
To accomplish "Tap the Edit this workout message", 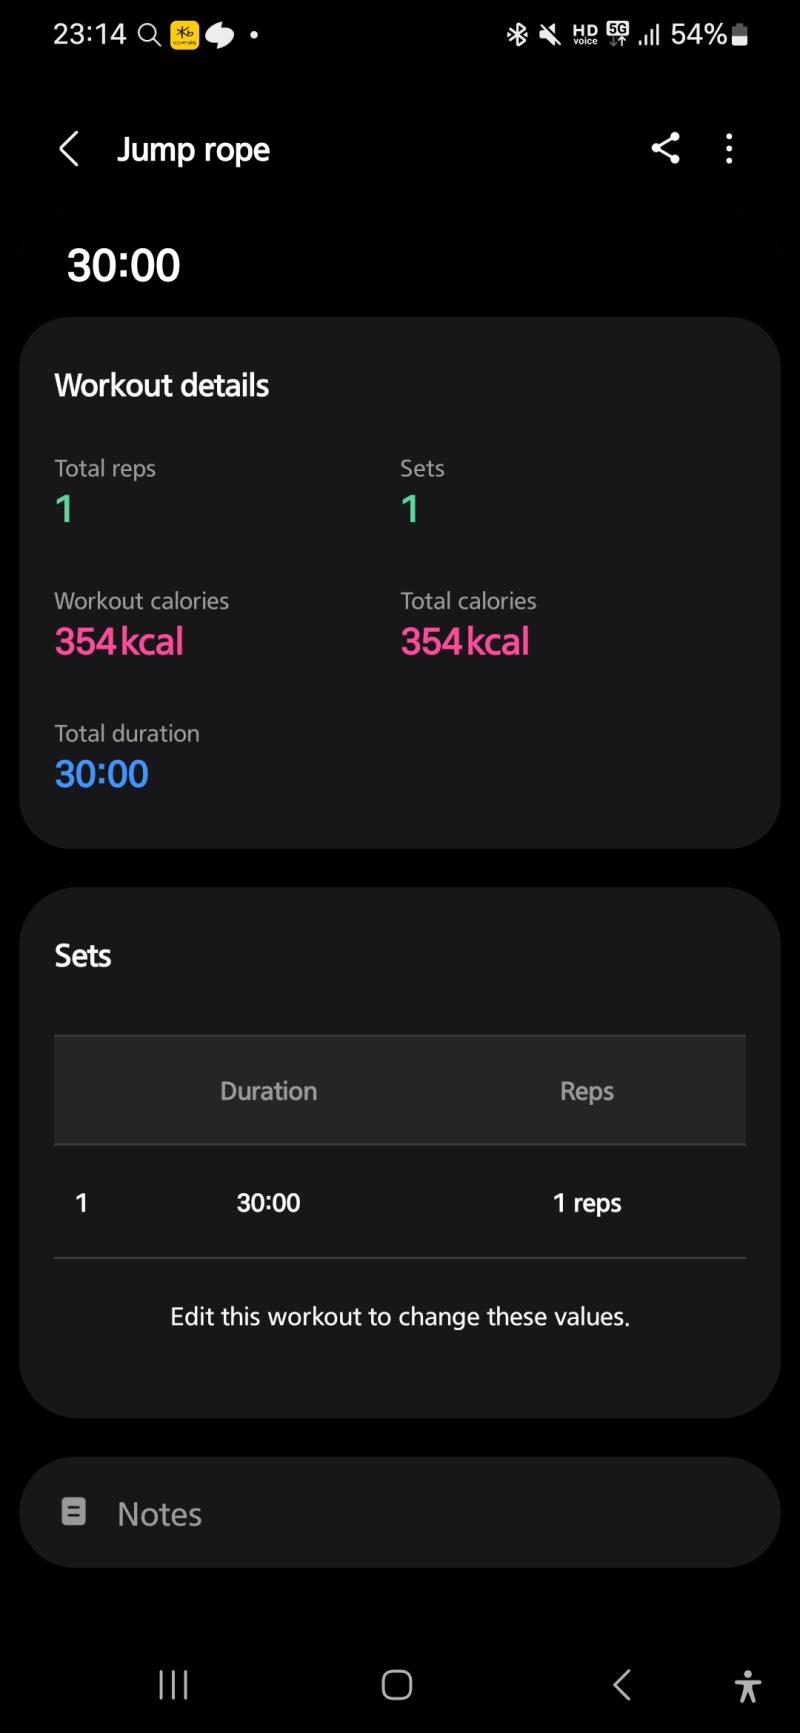I will [400, 1316].
